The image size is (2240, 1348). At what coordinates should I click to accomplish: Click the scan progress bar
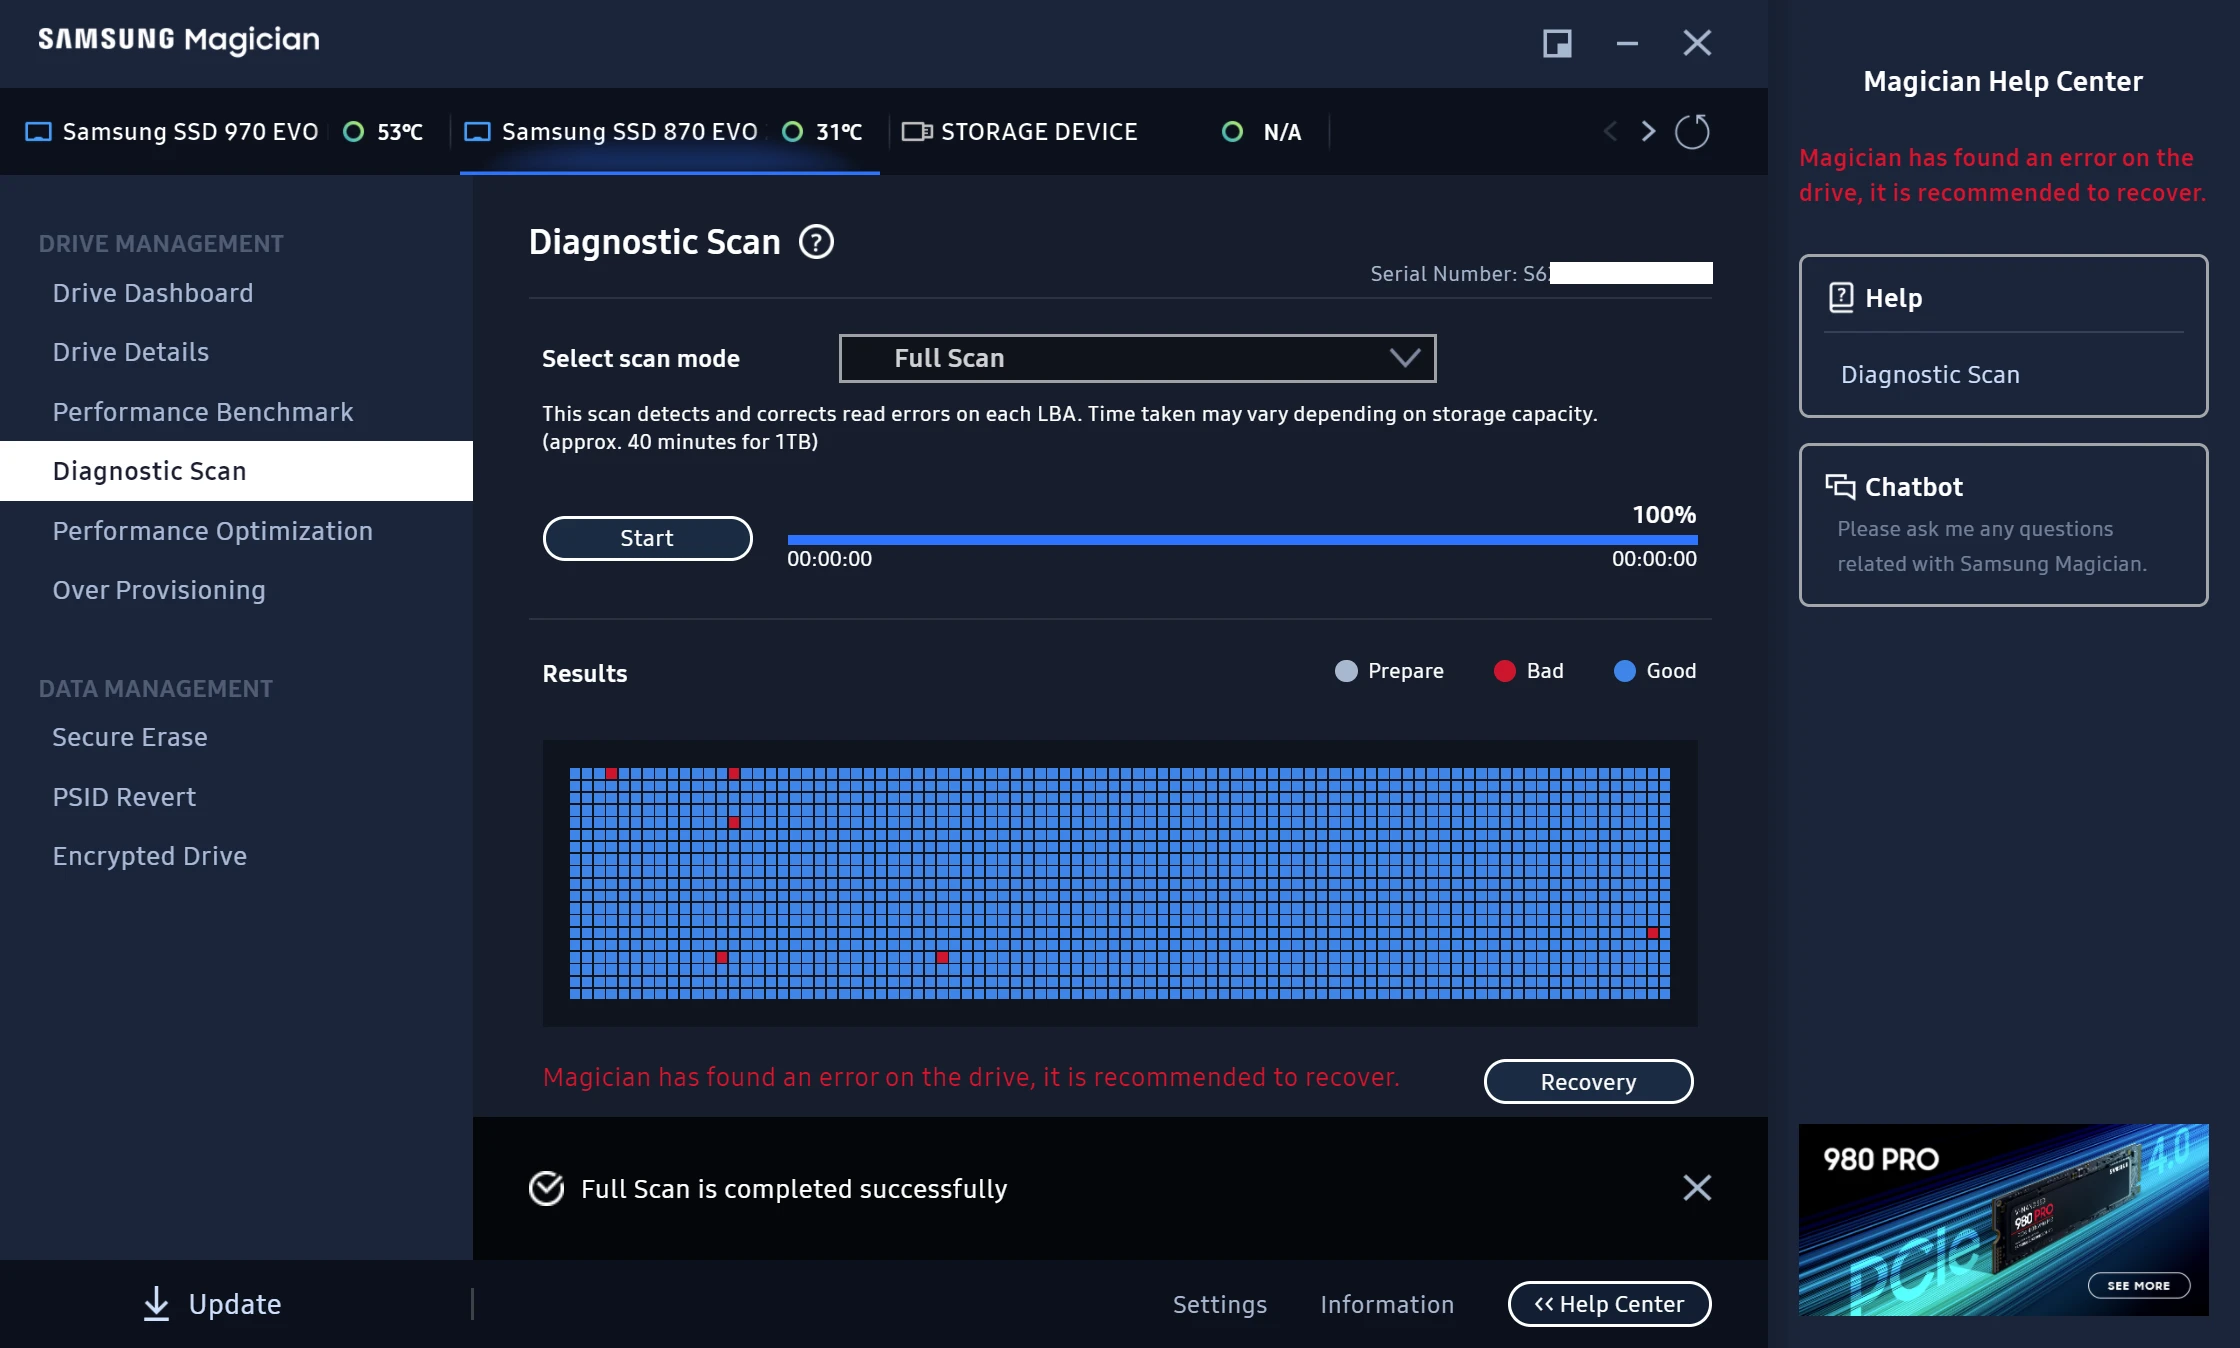pos(1241,540)
